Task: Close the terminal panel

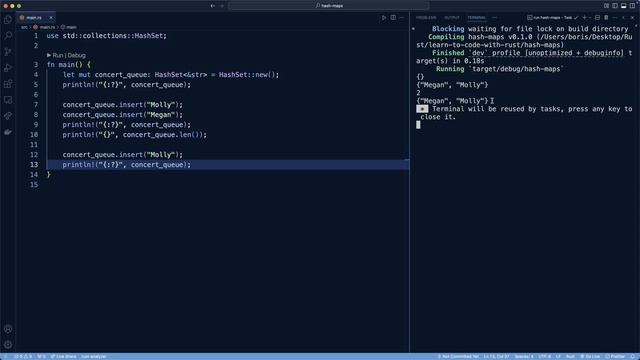Action: 632,18
